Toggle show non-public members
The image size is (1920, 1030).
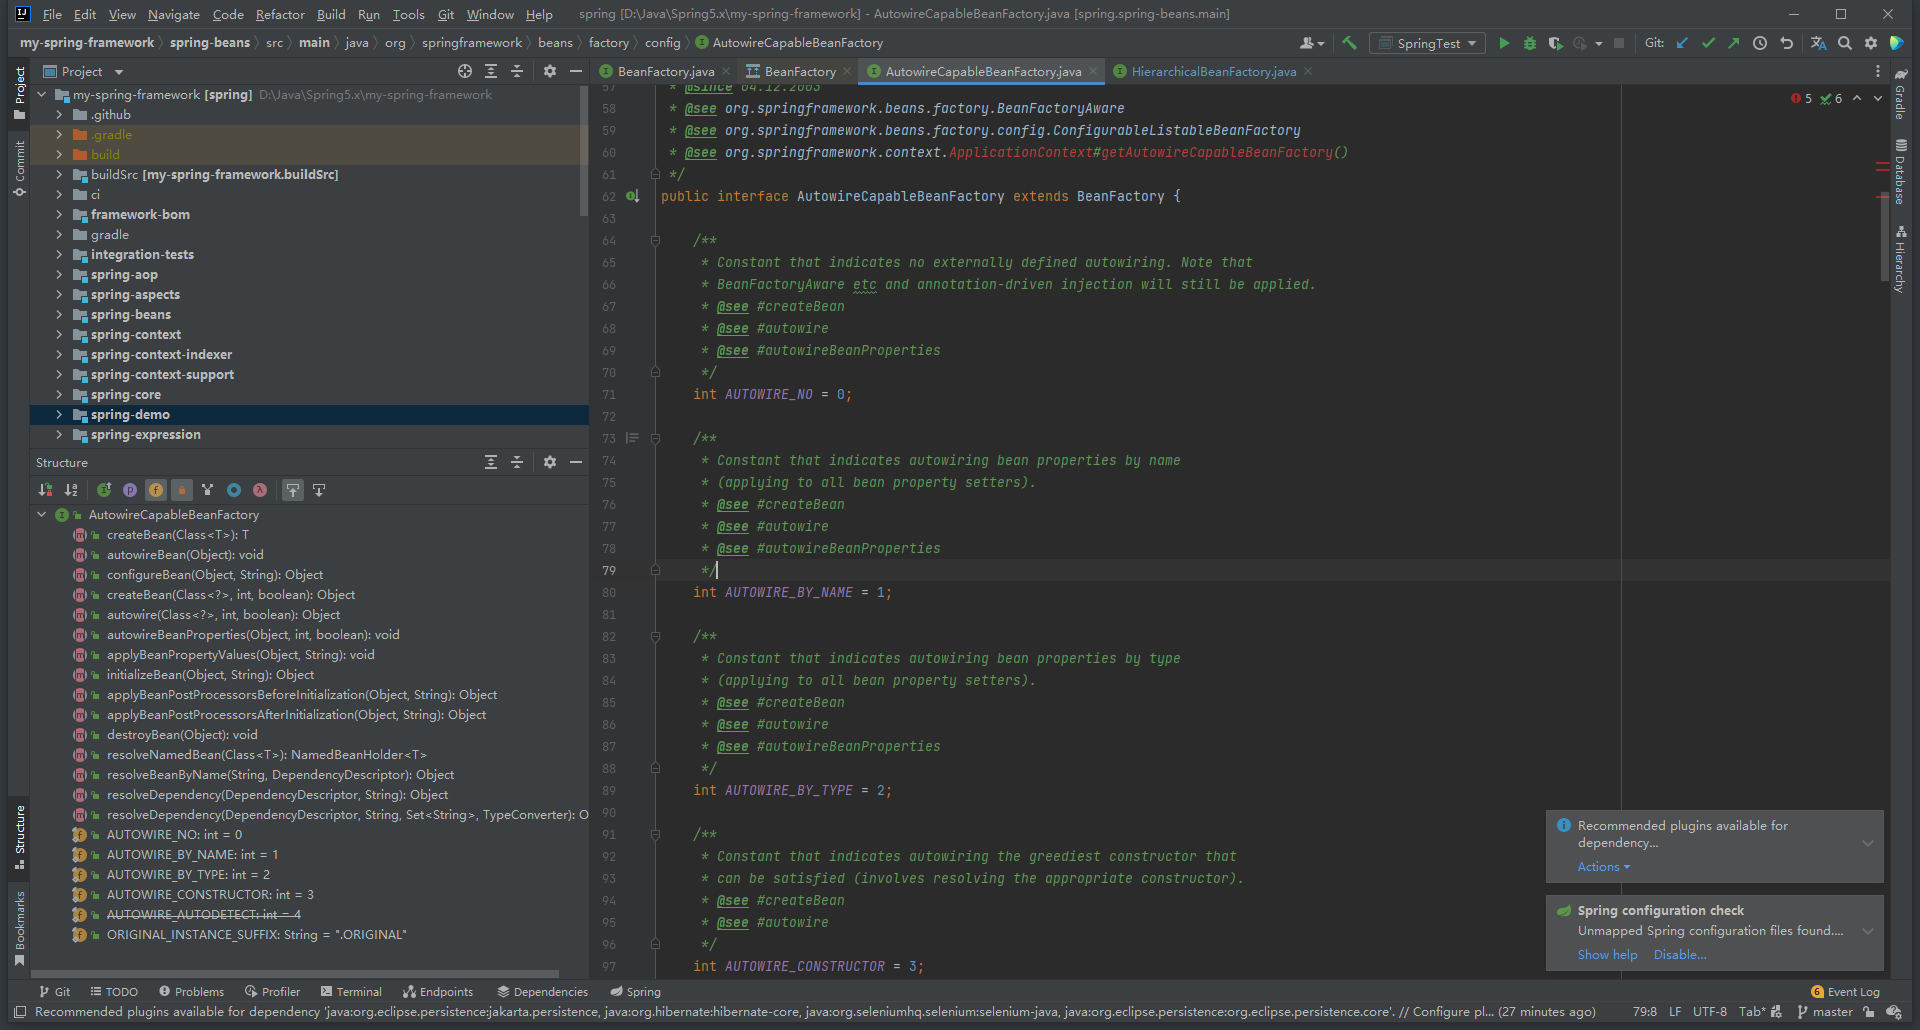[x=182, y=490]
